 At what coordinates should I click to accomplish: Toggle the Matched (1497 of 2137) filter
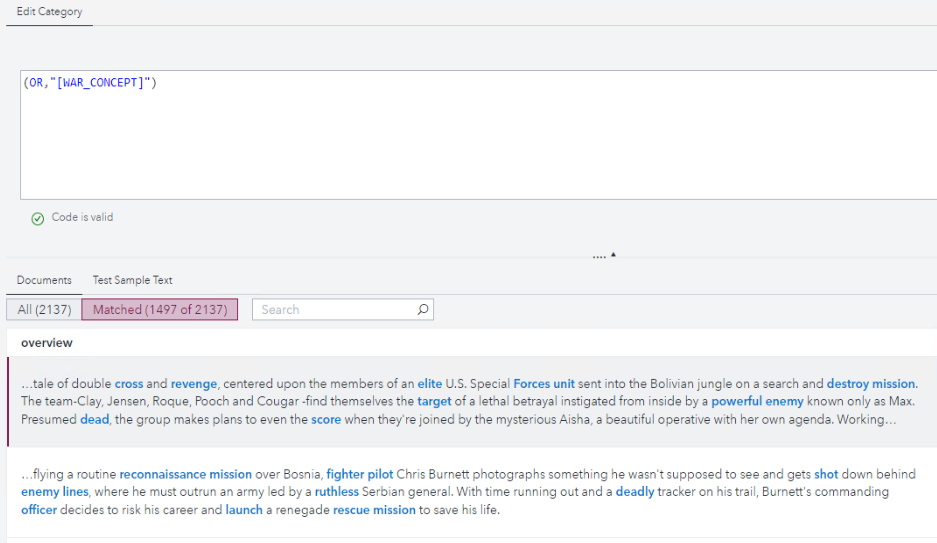click(160, 310)
